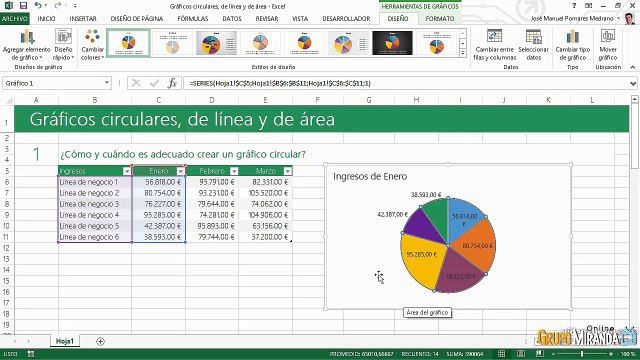The height and width of the screenshot is (360, 640).
Task: Switch to Page Layout view icon
Action: coord(521,353)
